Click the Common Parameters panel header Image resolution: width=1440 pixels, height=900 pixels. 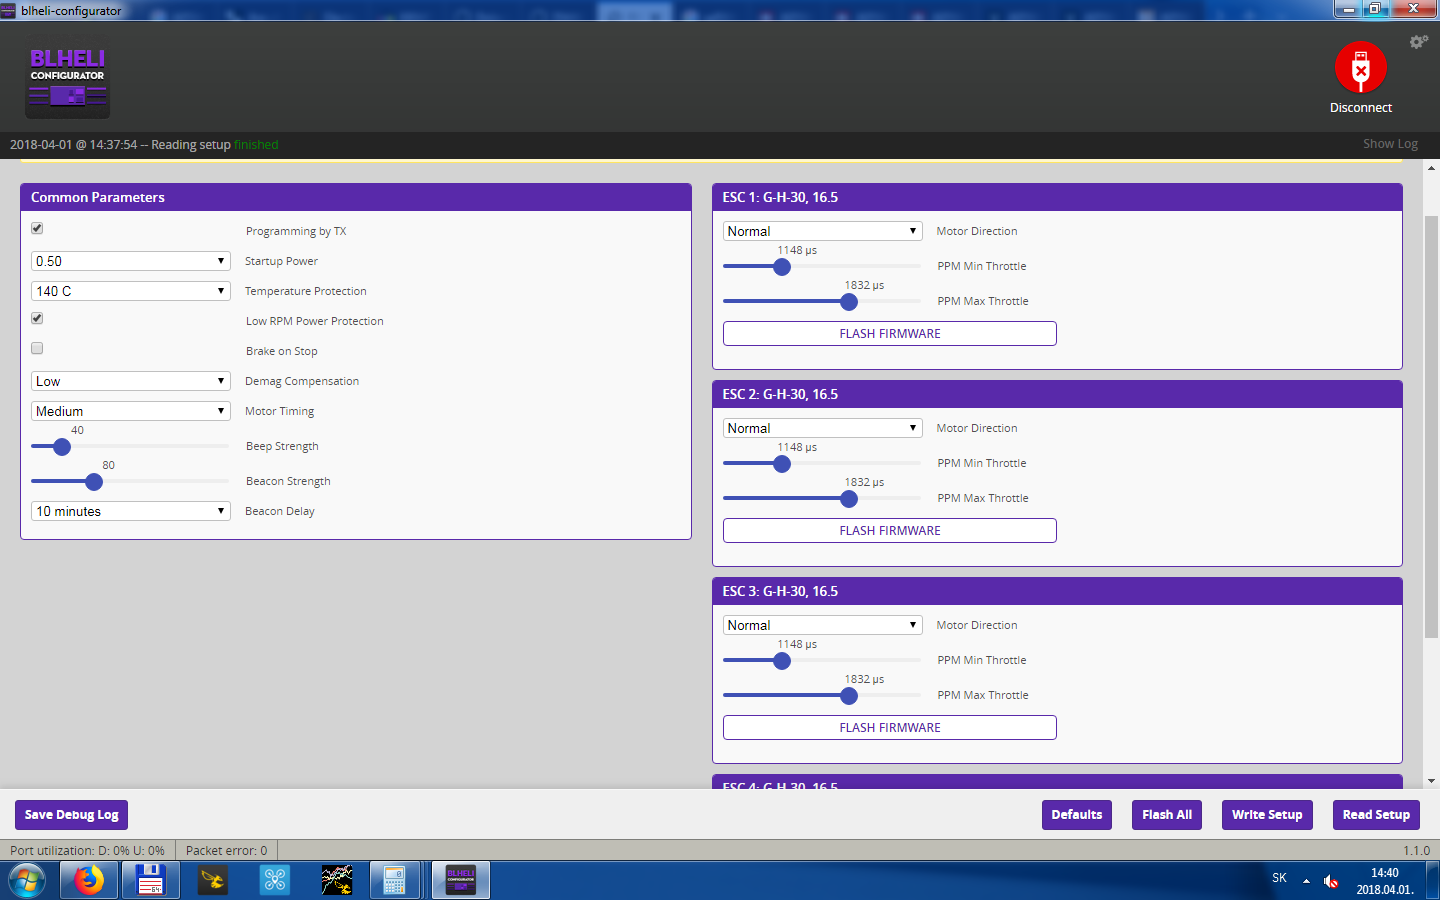[x=356, y=197]
